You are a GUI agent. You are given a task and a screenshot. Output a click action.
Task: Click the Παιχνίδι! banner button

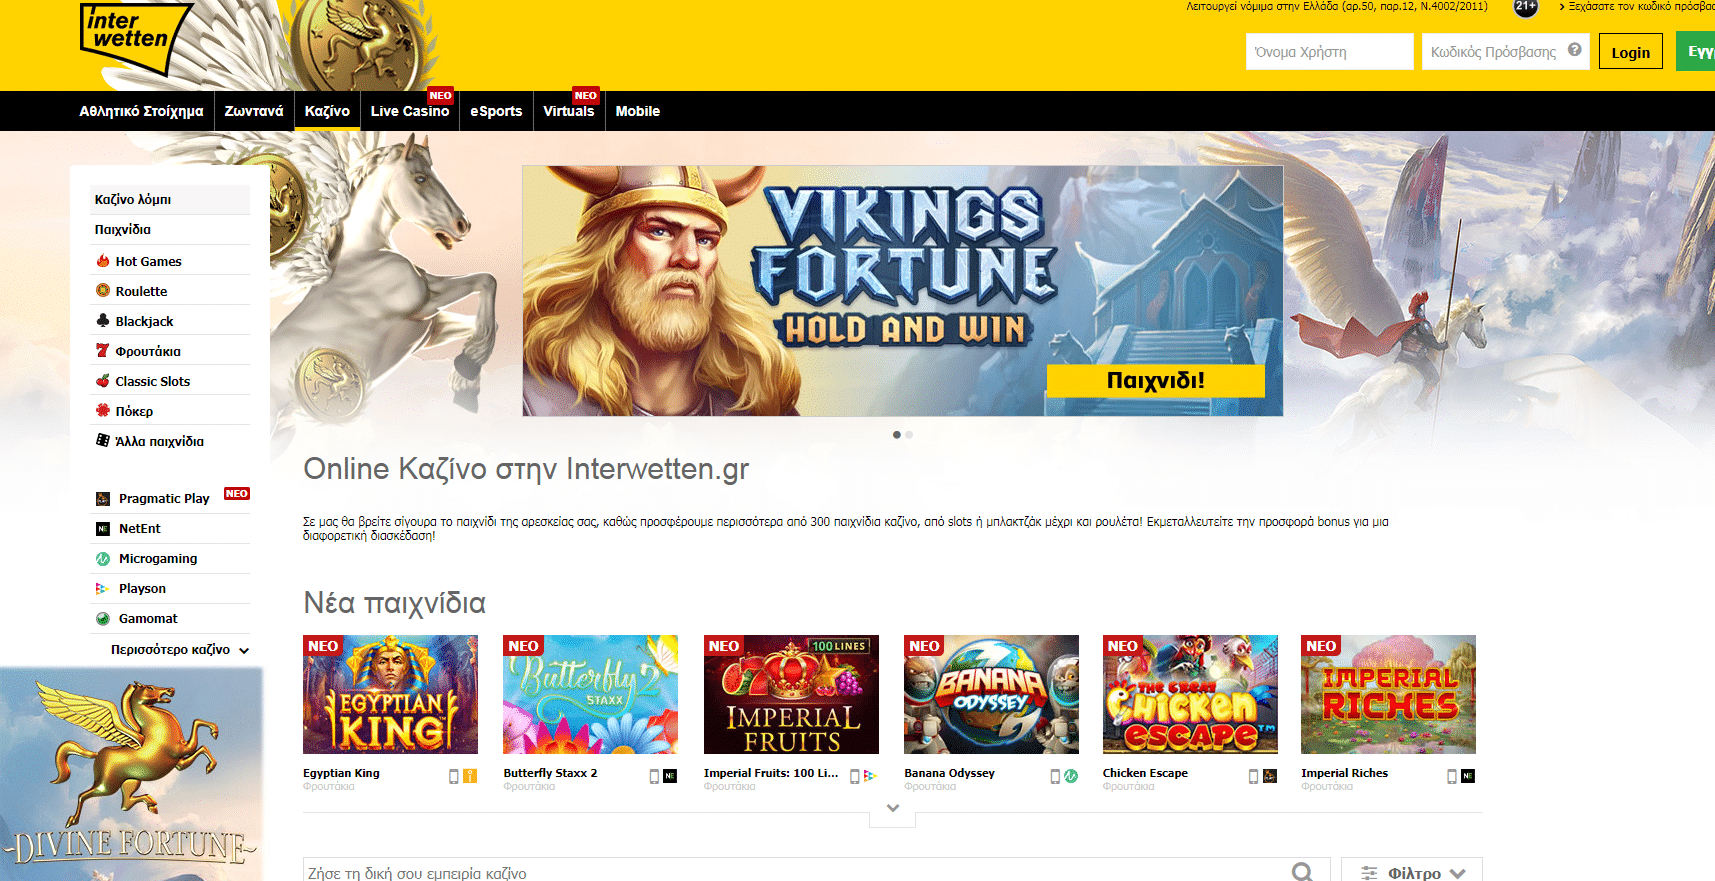[x=1156, y=381]
